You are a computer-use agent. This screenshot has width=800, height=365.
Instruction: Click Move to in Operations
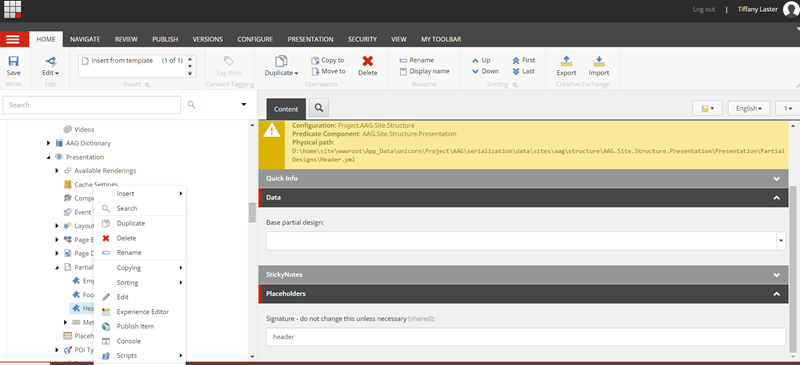click(328, 71)
